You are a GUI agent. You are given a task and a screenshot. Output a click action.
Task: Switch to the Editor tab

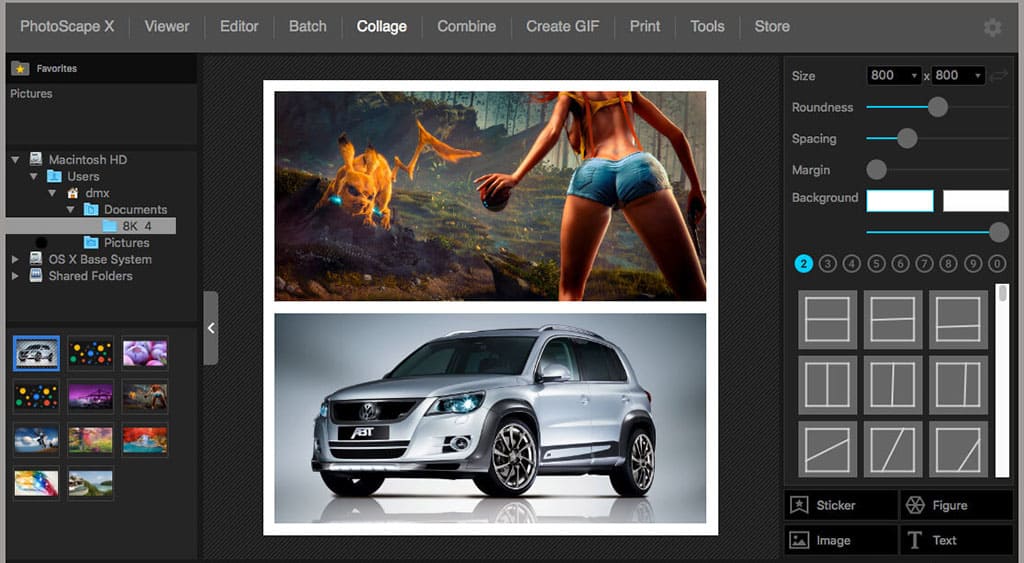click(239, 27)
